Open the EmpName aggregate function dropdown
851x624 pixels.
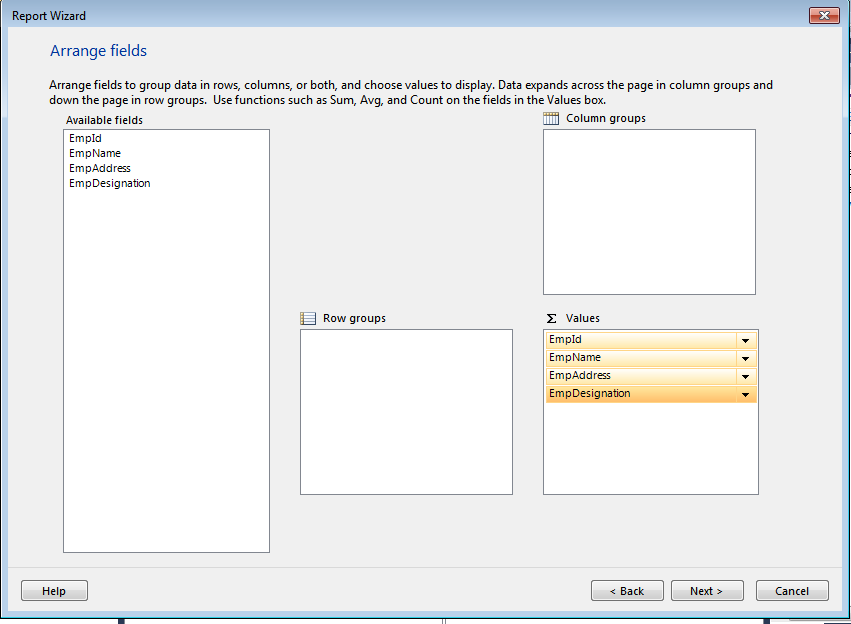point(745,358)
